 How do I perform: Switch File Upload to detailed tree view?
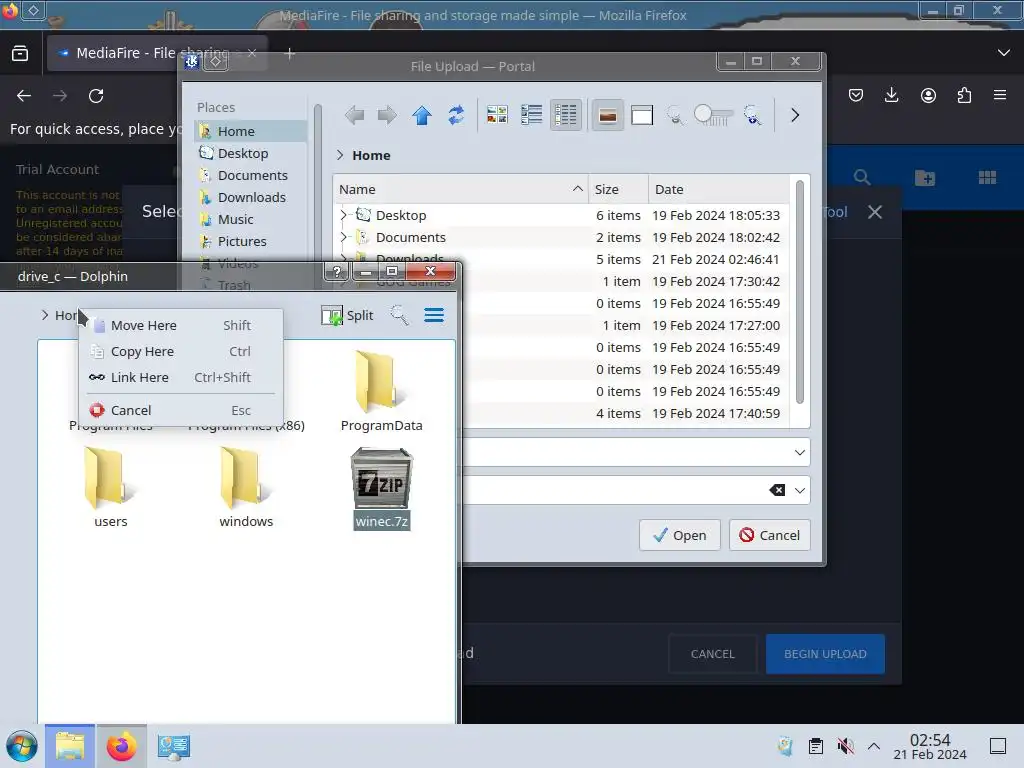[566, 116]
